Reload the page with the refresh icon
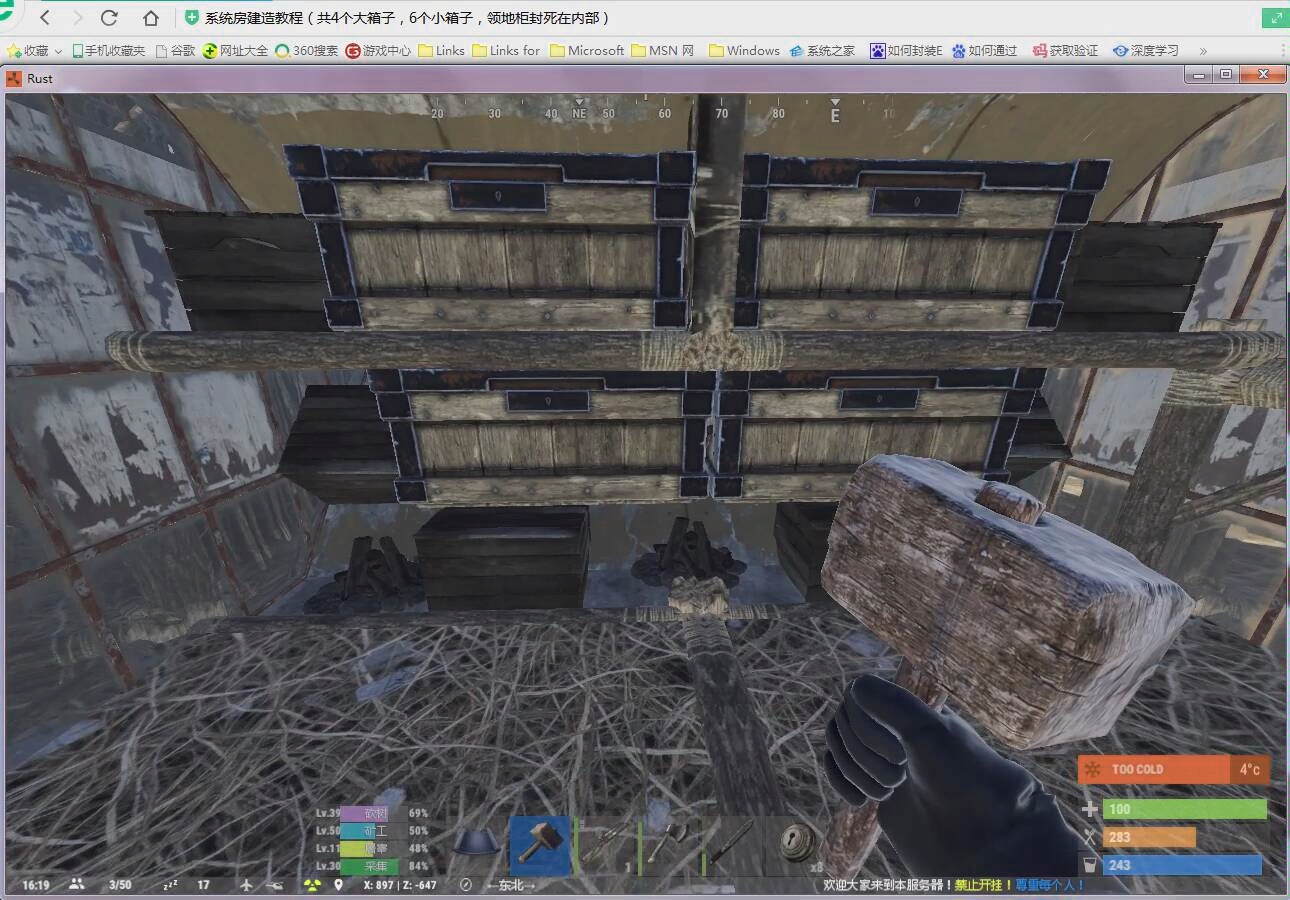The width and height of the screenshot is (1290, 900). 110,18
